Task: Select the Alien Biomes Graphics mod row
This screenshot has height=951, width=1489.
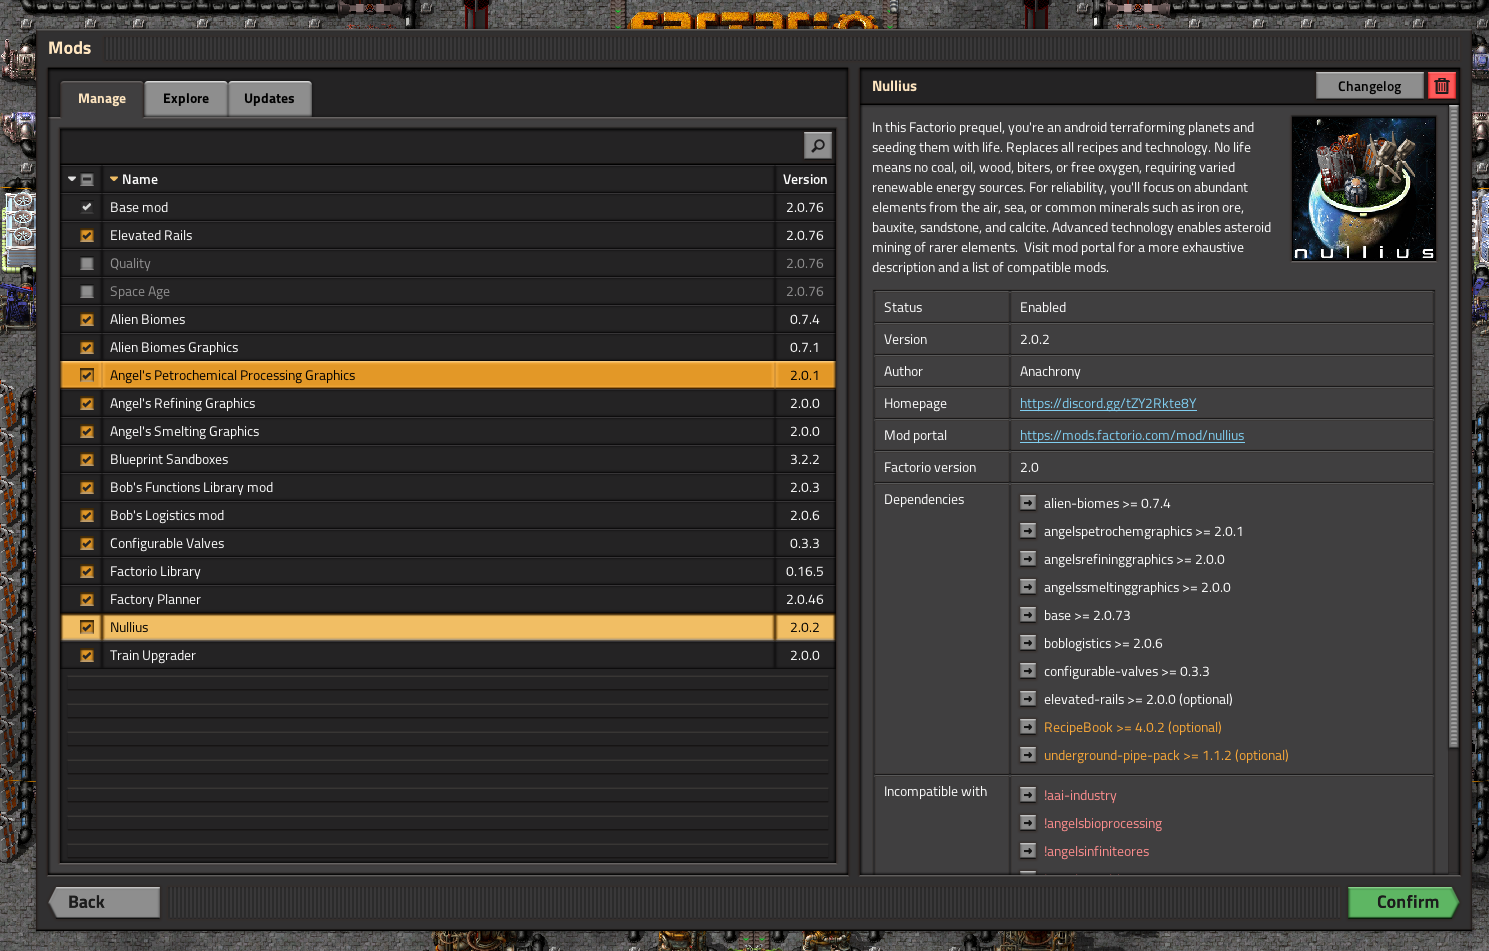Action: (x=448, y=348)
